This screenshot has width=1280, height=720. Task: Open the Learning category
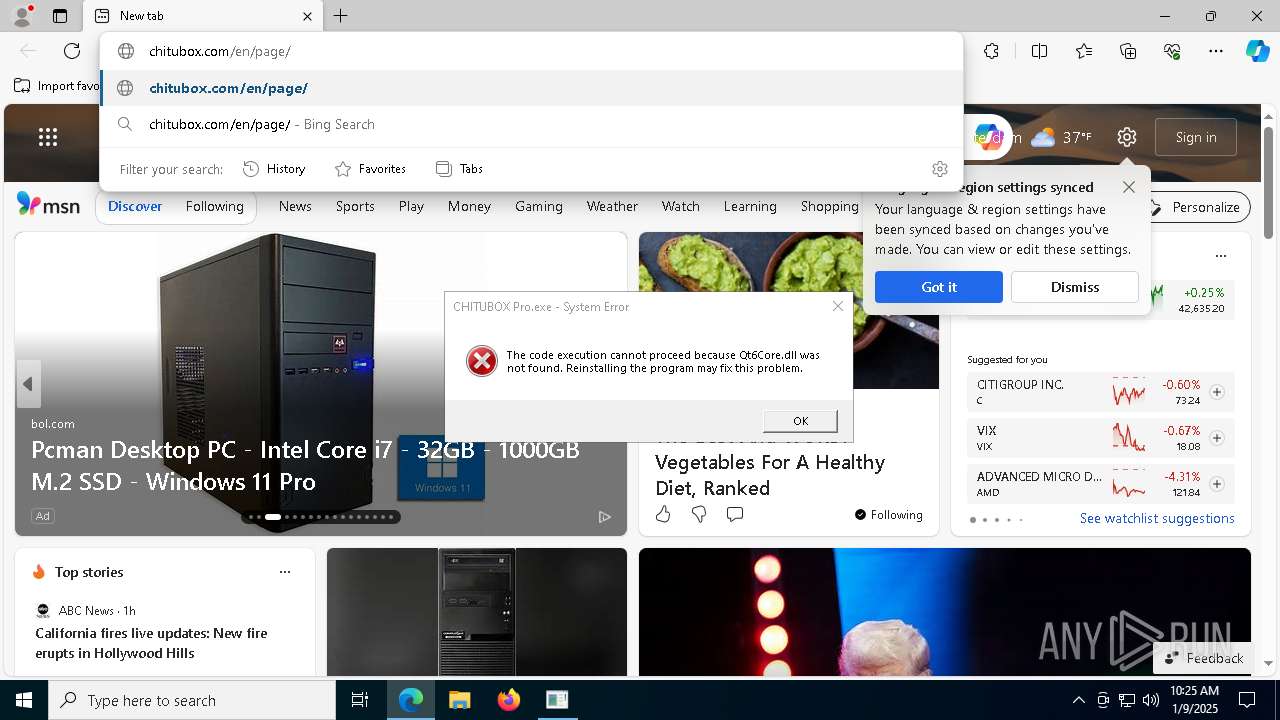pos(750,206)
